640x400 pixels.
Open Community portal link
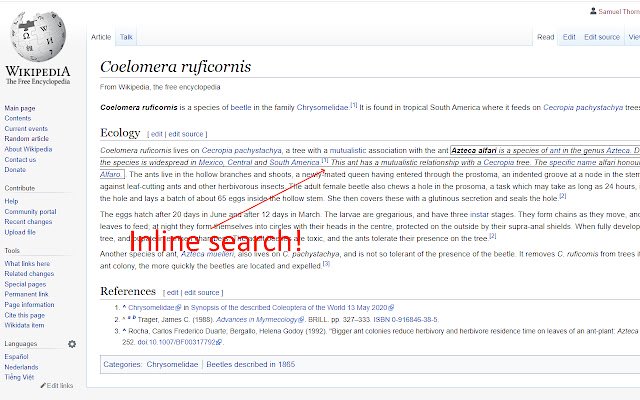click(30, 212)
